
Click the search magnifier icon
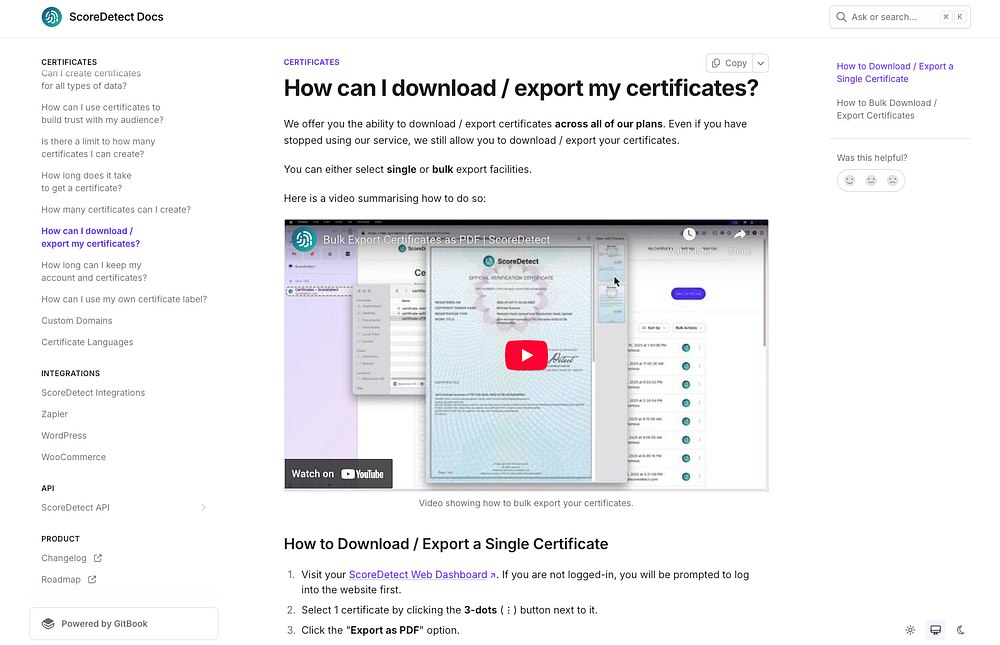(x=841, y=17)
